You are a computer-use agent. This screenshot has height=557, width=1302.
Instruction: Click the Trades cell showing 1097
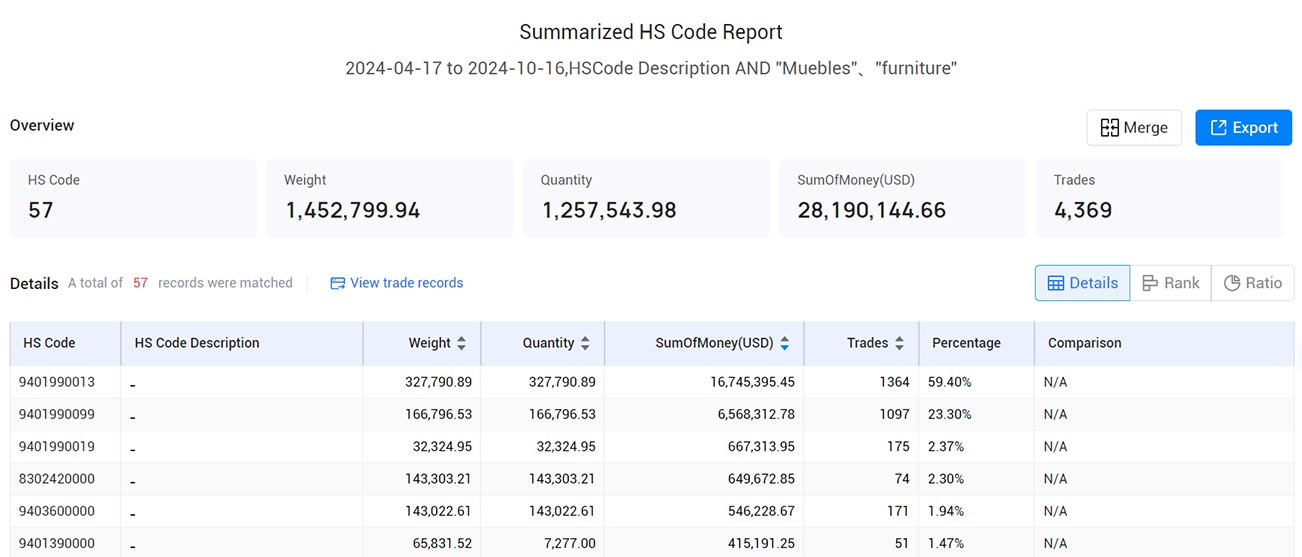click(861, 414)
